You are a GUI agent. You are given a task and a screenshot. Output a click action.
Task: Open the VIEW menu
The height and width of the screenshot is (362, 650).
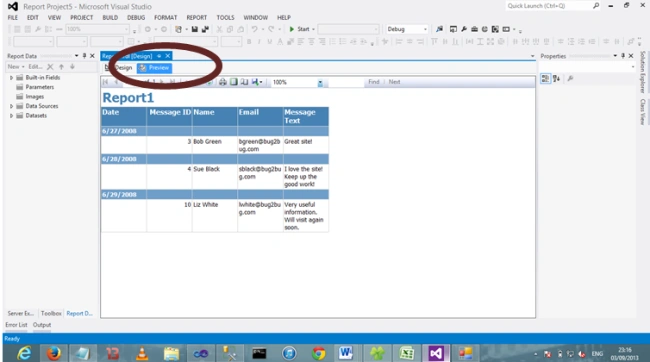click(x=54, y=17)
